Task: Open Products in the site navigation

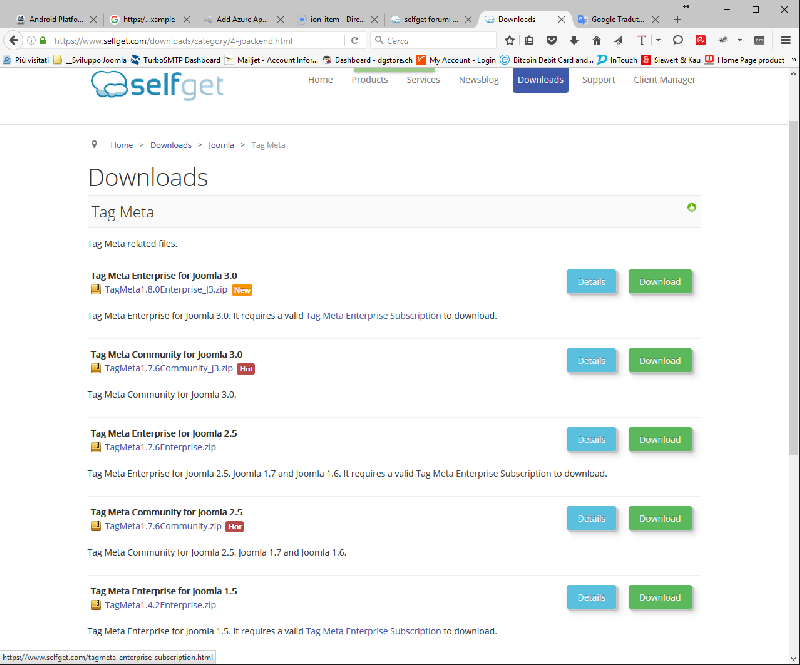Action: click(370, 80)
